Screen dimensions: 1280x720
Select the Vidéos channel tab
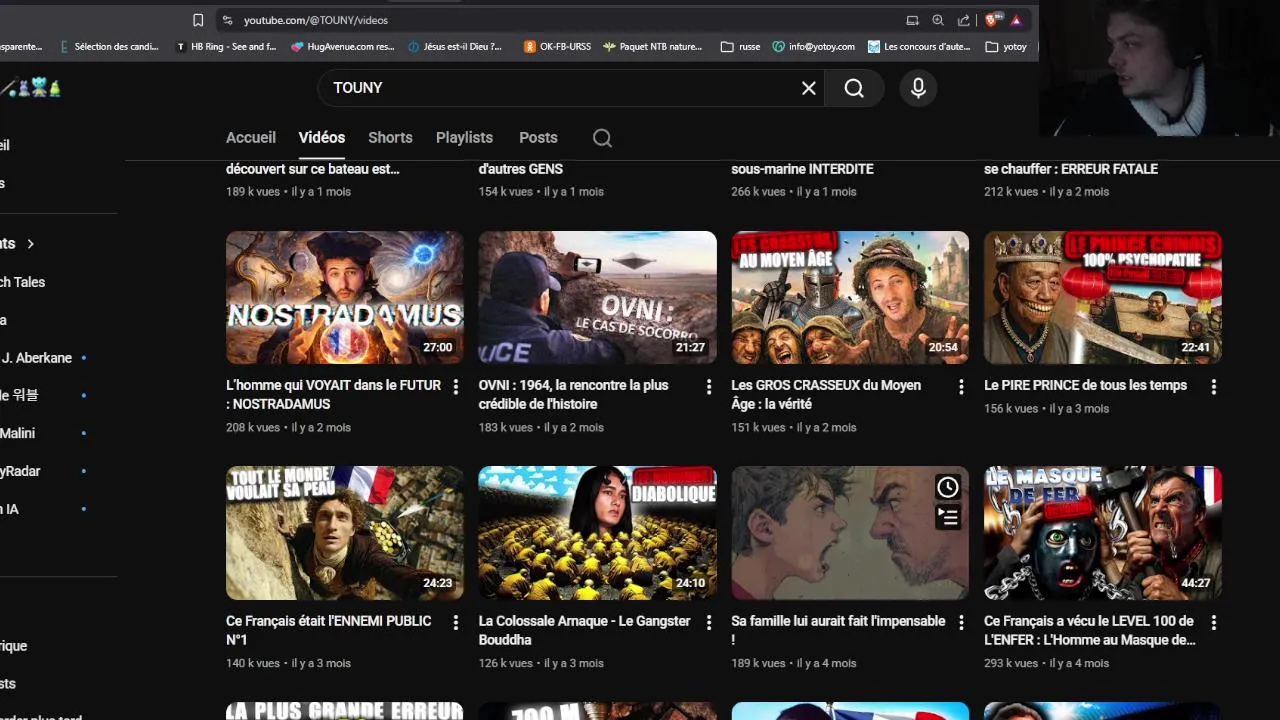point(322,138)
